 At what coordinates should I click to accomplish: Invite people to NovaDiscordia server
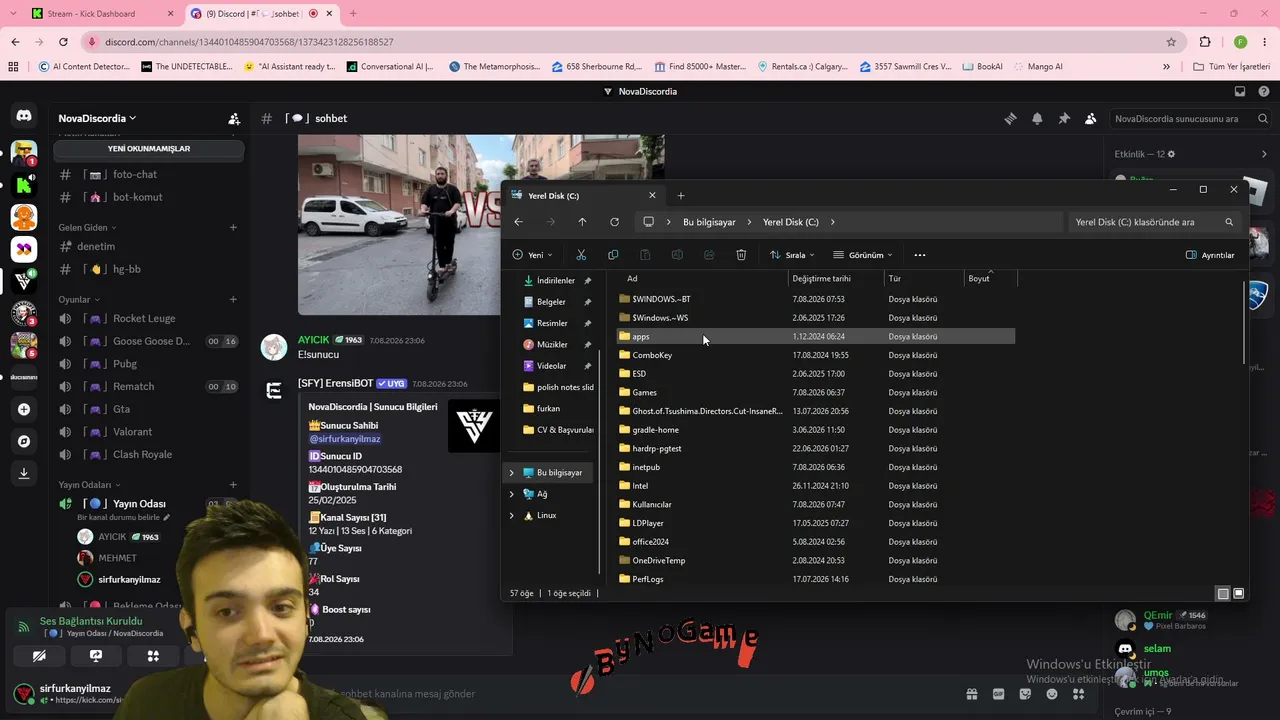(234, 118)
